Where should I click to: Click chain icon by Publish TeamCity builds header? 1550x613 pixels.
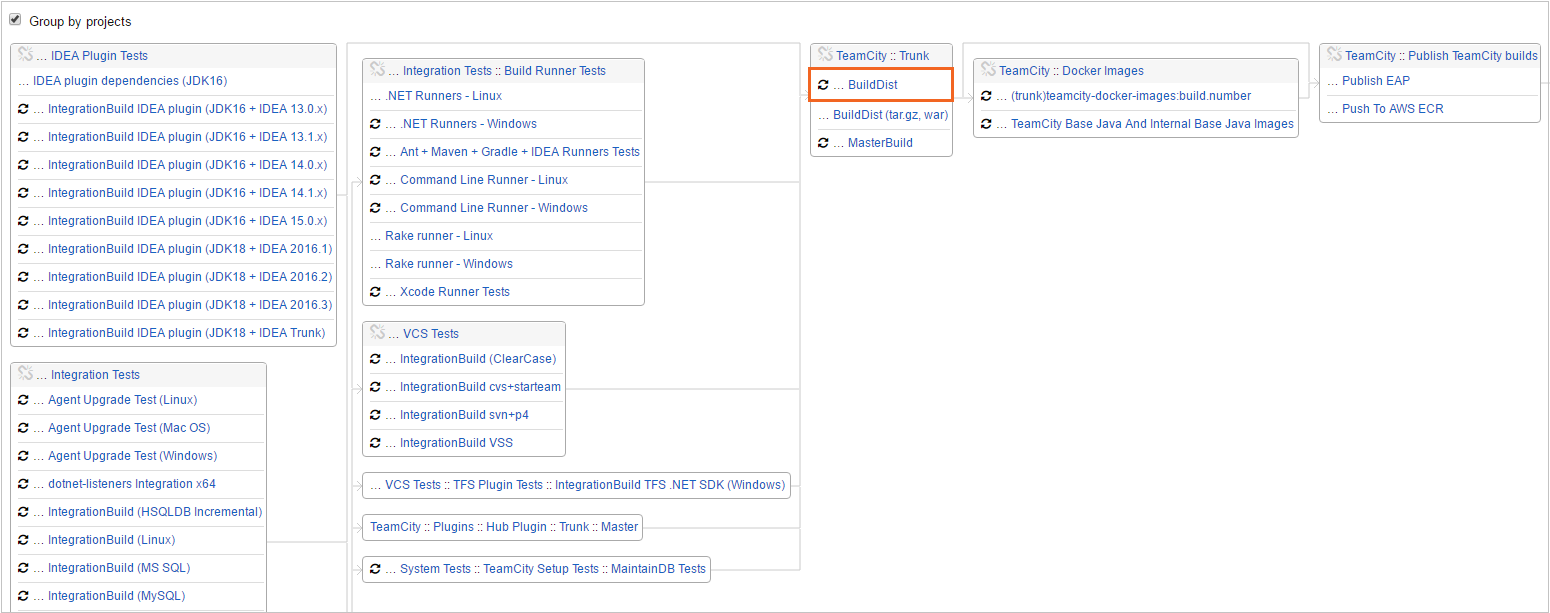click(1334, 55)
